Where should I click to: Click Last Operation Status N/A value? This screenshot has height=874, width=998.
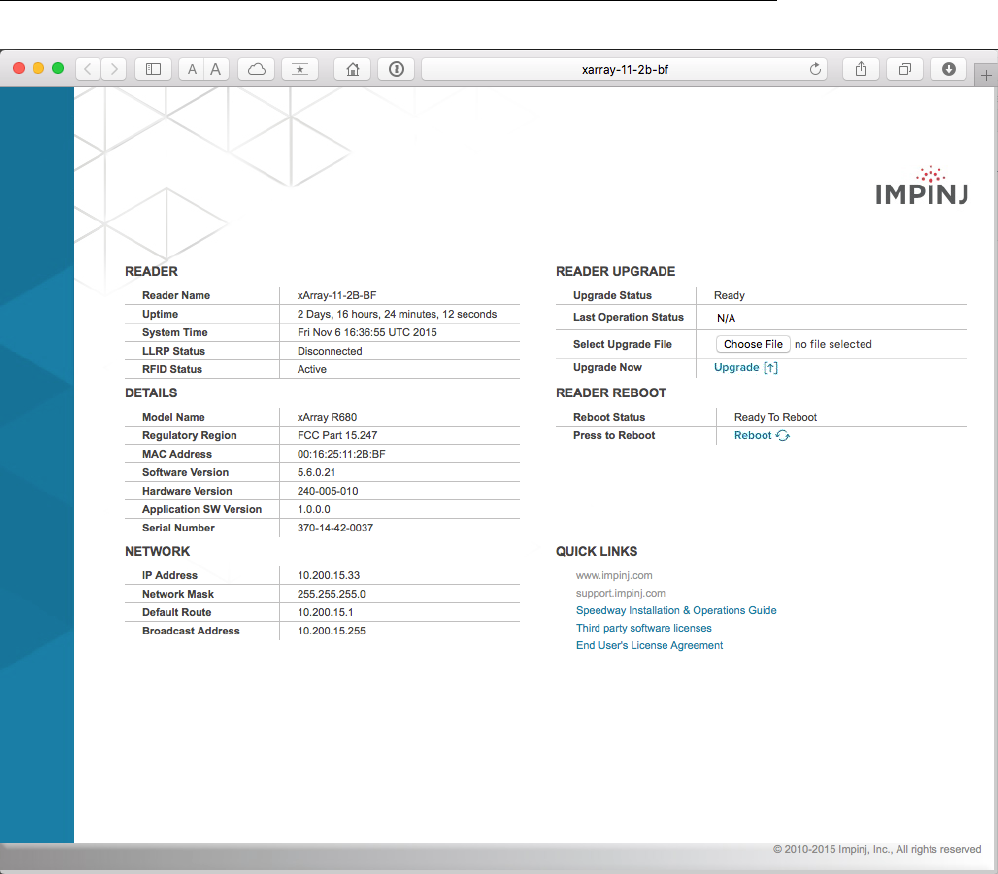click(x=726, y=318)
